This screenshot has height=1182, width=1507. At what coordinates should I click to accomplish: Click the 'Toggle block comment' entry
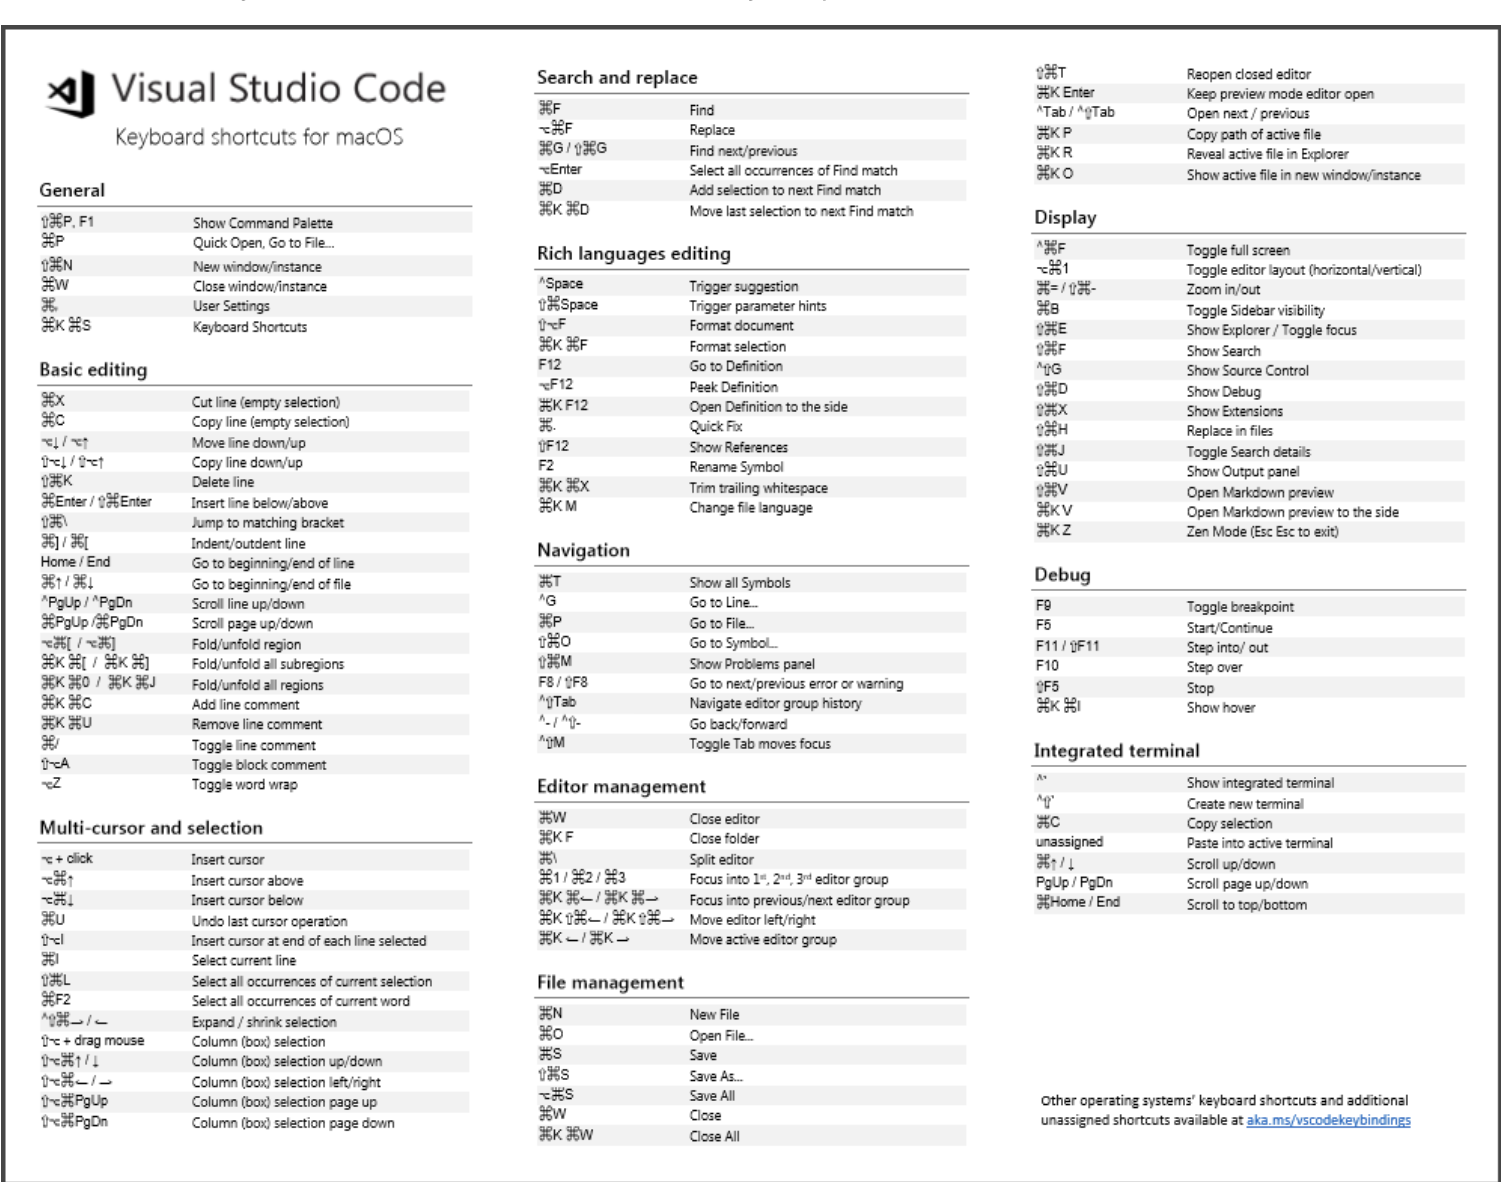[x=259, y=765]
